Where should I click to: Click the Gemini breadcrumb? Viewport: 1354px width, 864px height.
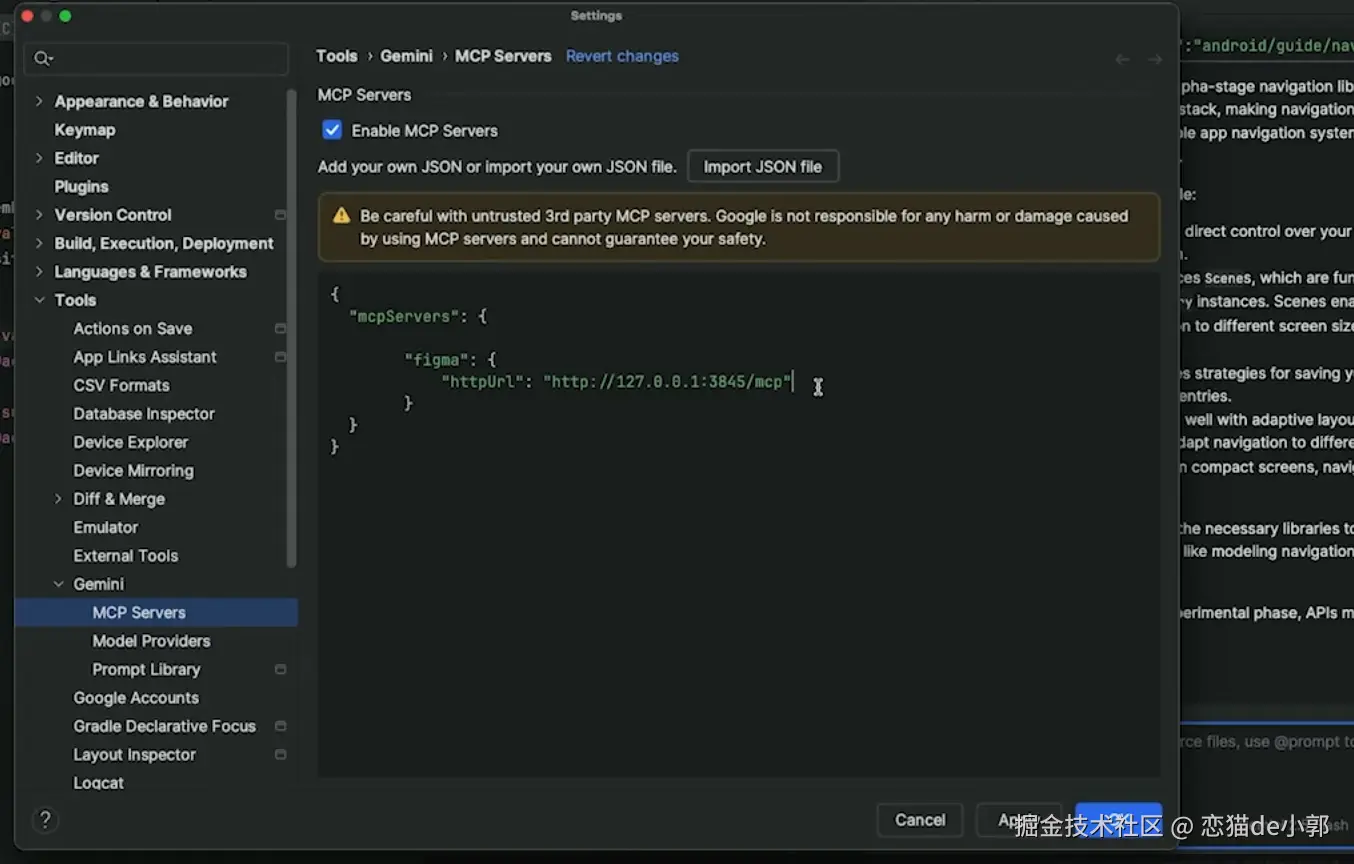(x=406, y=56)
